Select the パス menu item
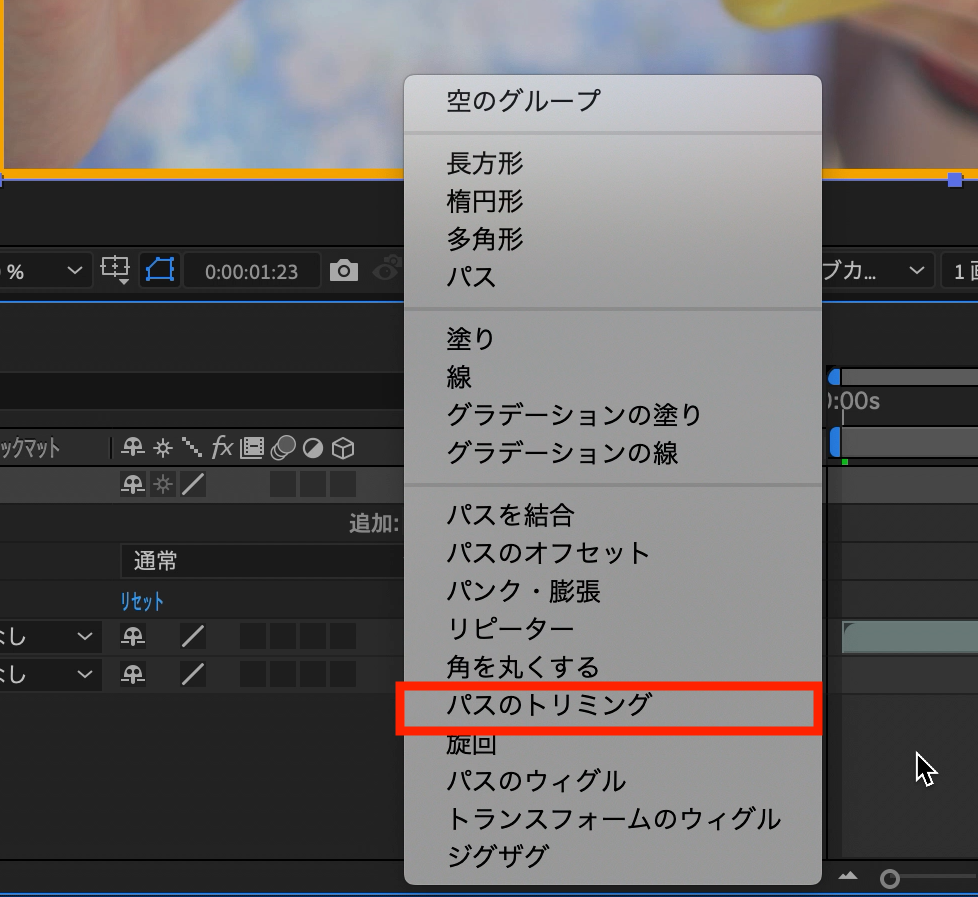The image size is (978, 897). coord(612,277)
